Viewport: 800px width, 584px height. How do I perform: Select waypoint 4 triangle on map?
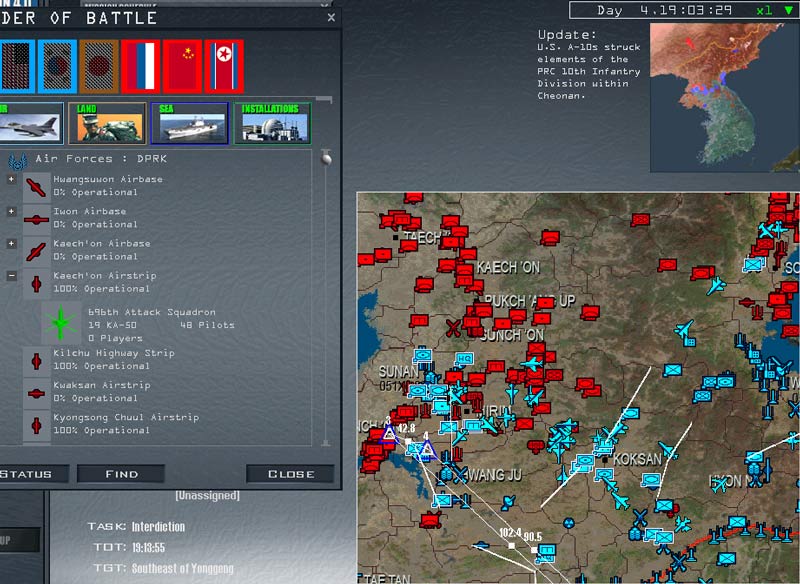[x=427, y=450]
